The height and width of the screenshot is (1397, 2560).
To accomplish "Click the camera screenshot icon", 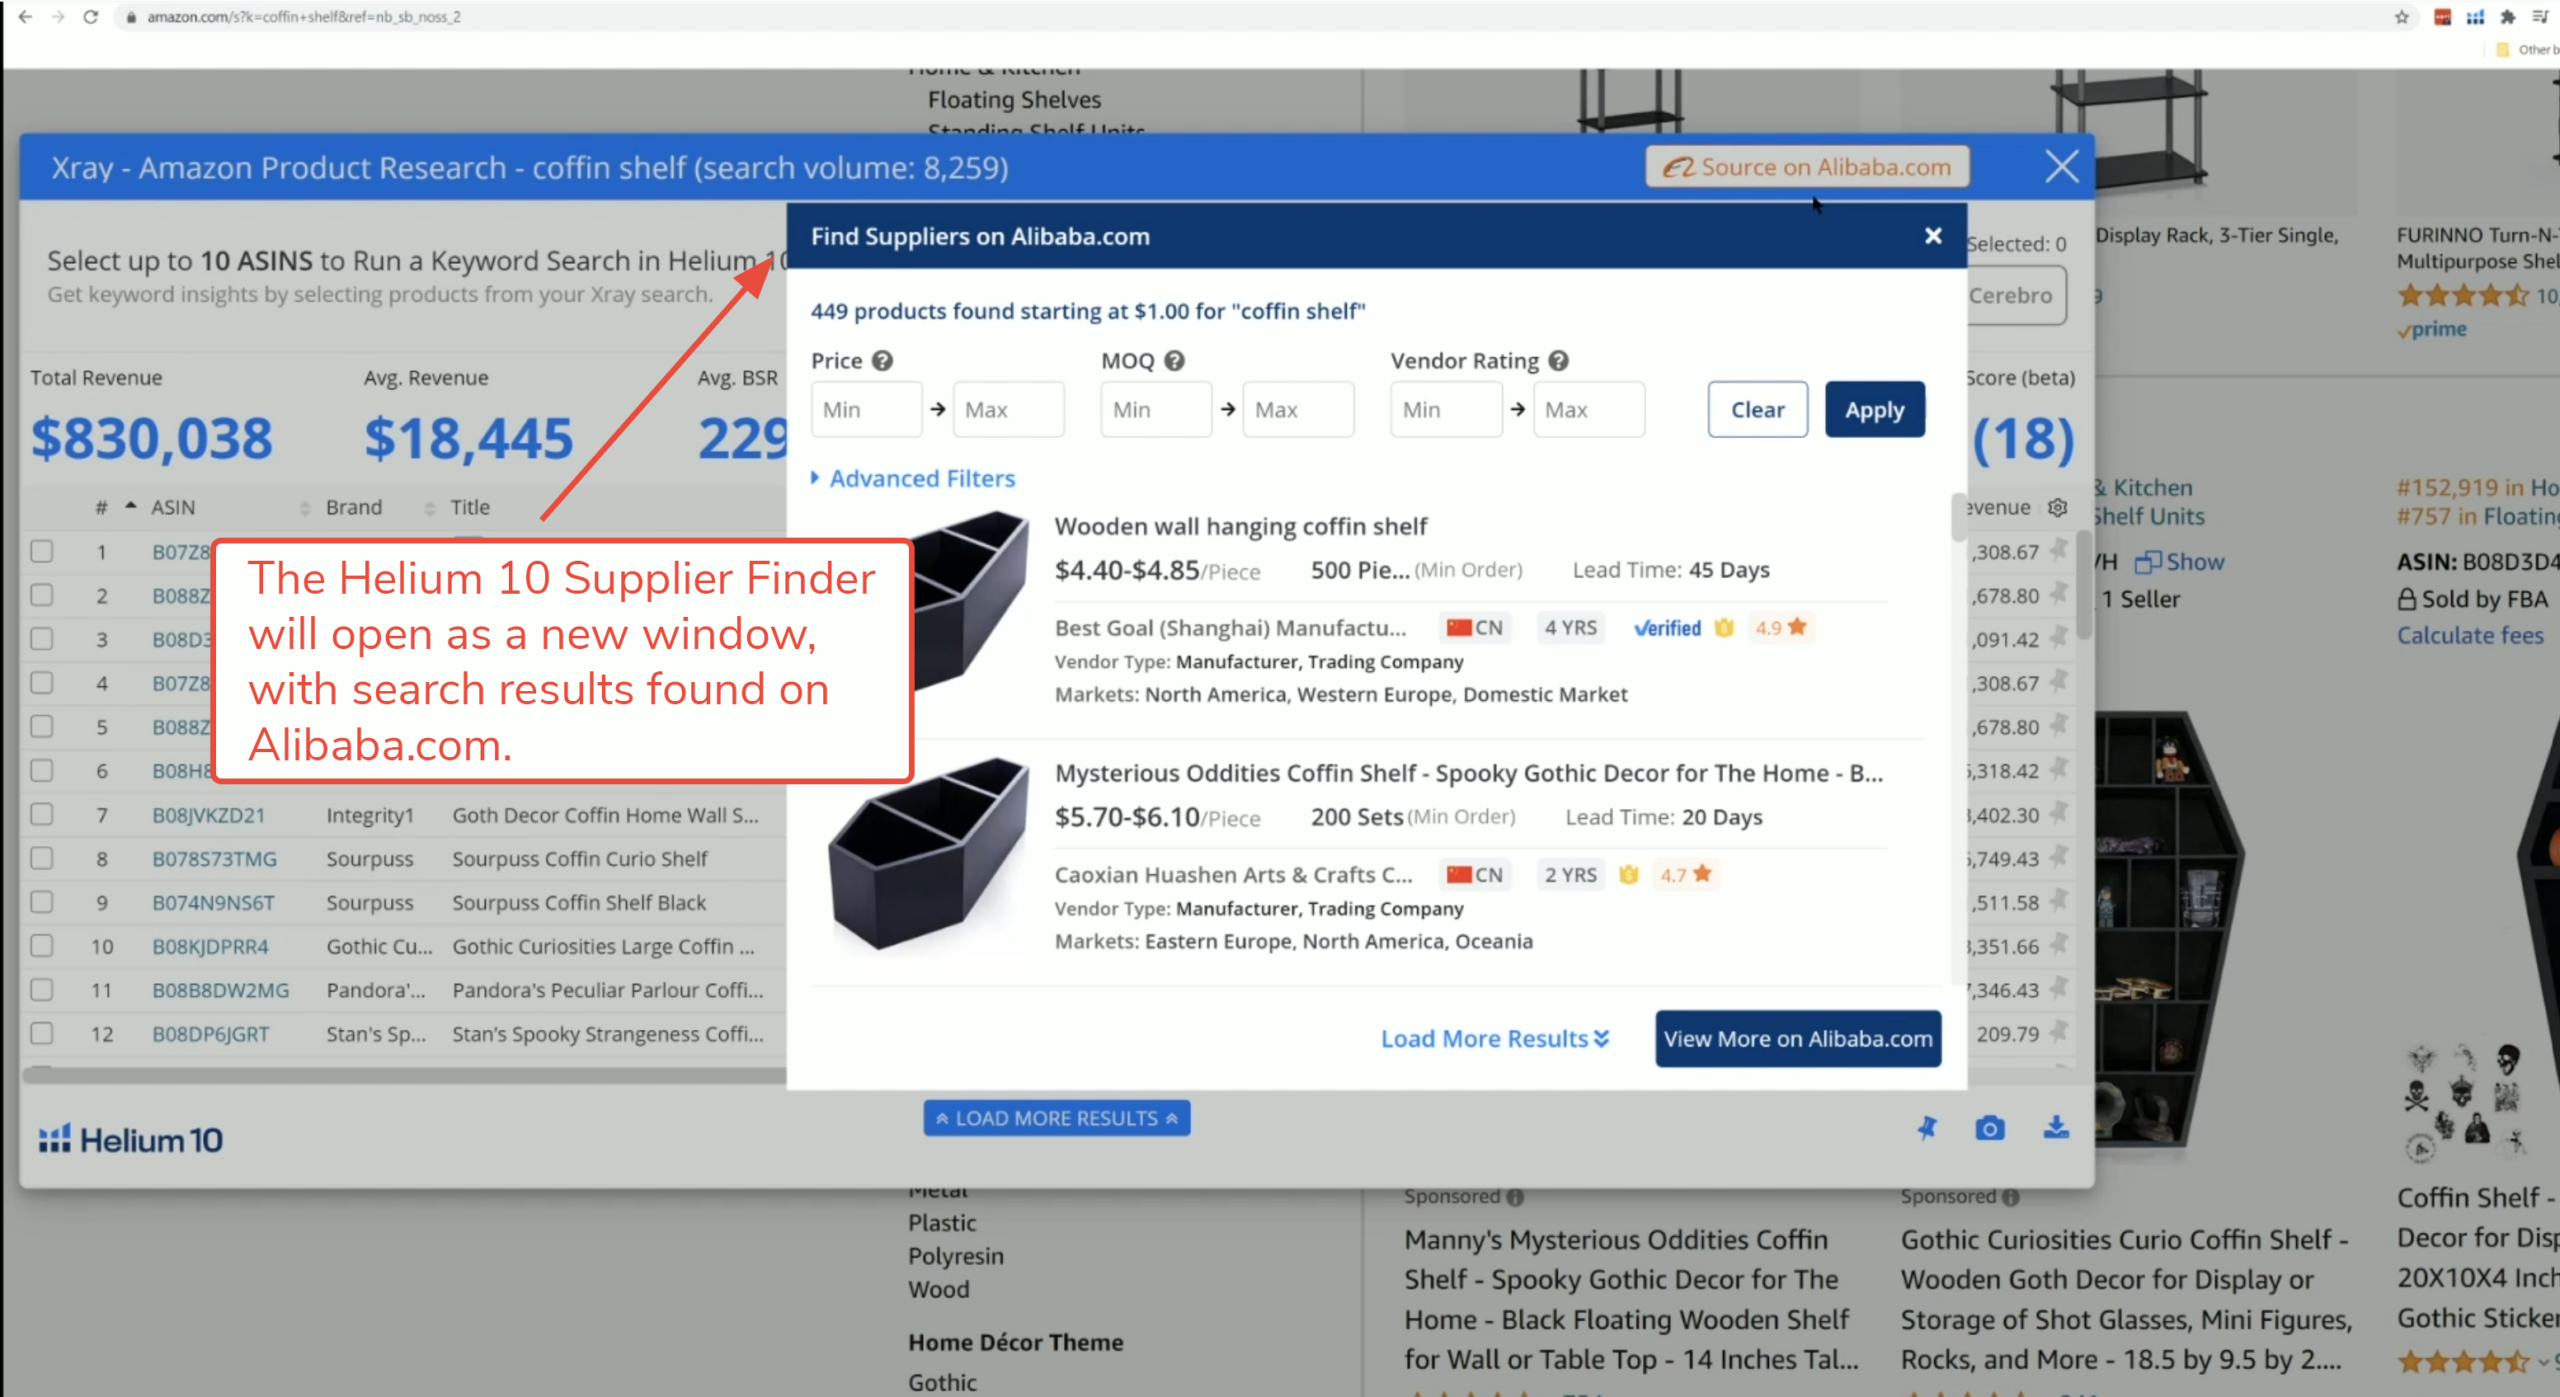I will pyautogui.click(x=1989, y=1128).
